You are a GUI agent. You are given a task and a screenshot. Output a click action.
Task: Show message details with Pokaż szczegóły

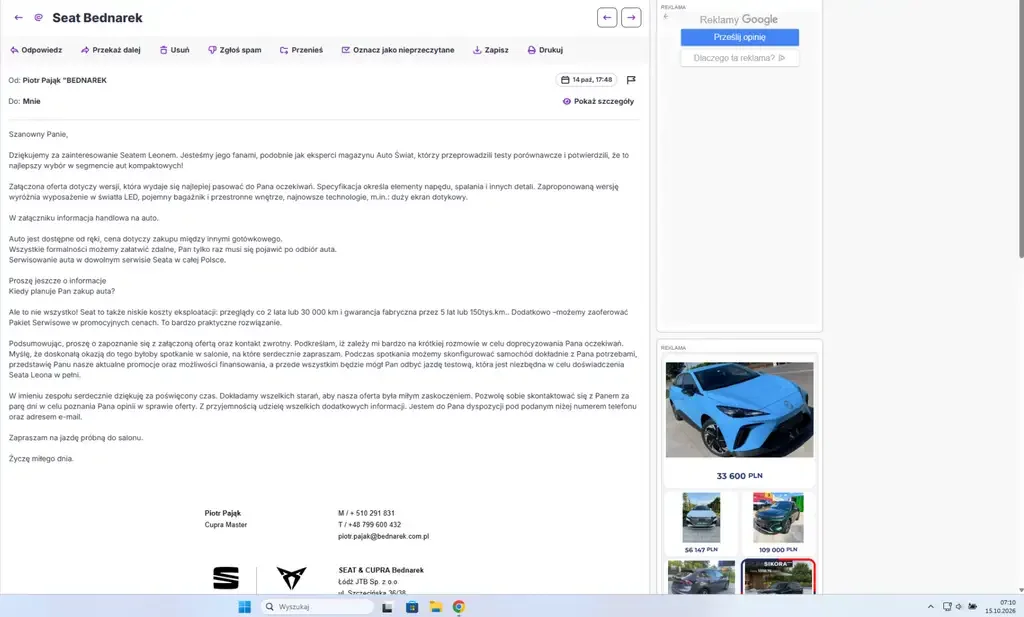coord(598,101)
